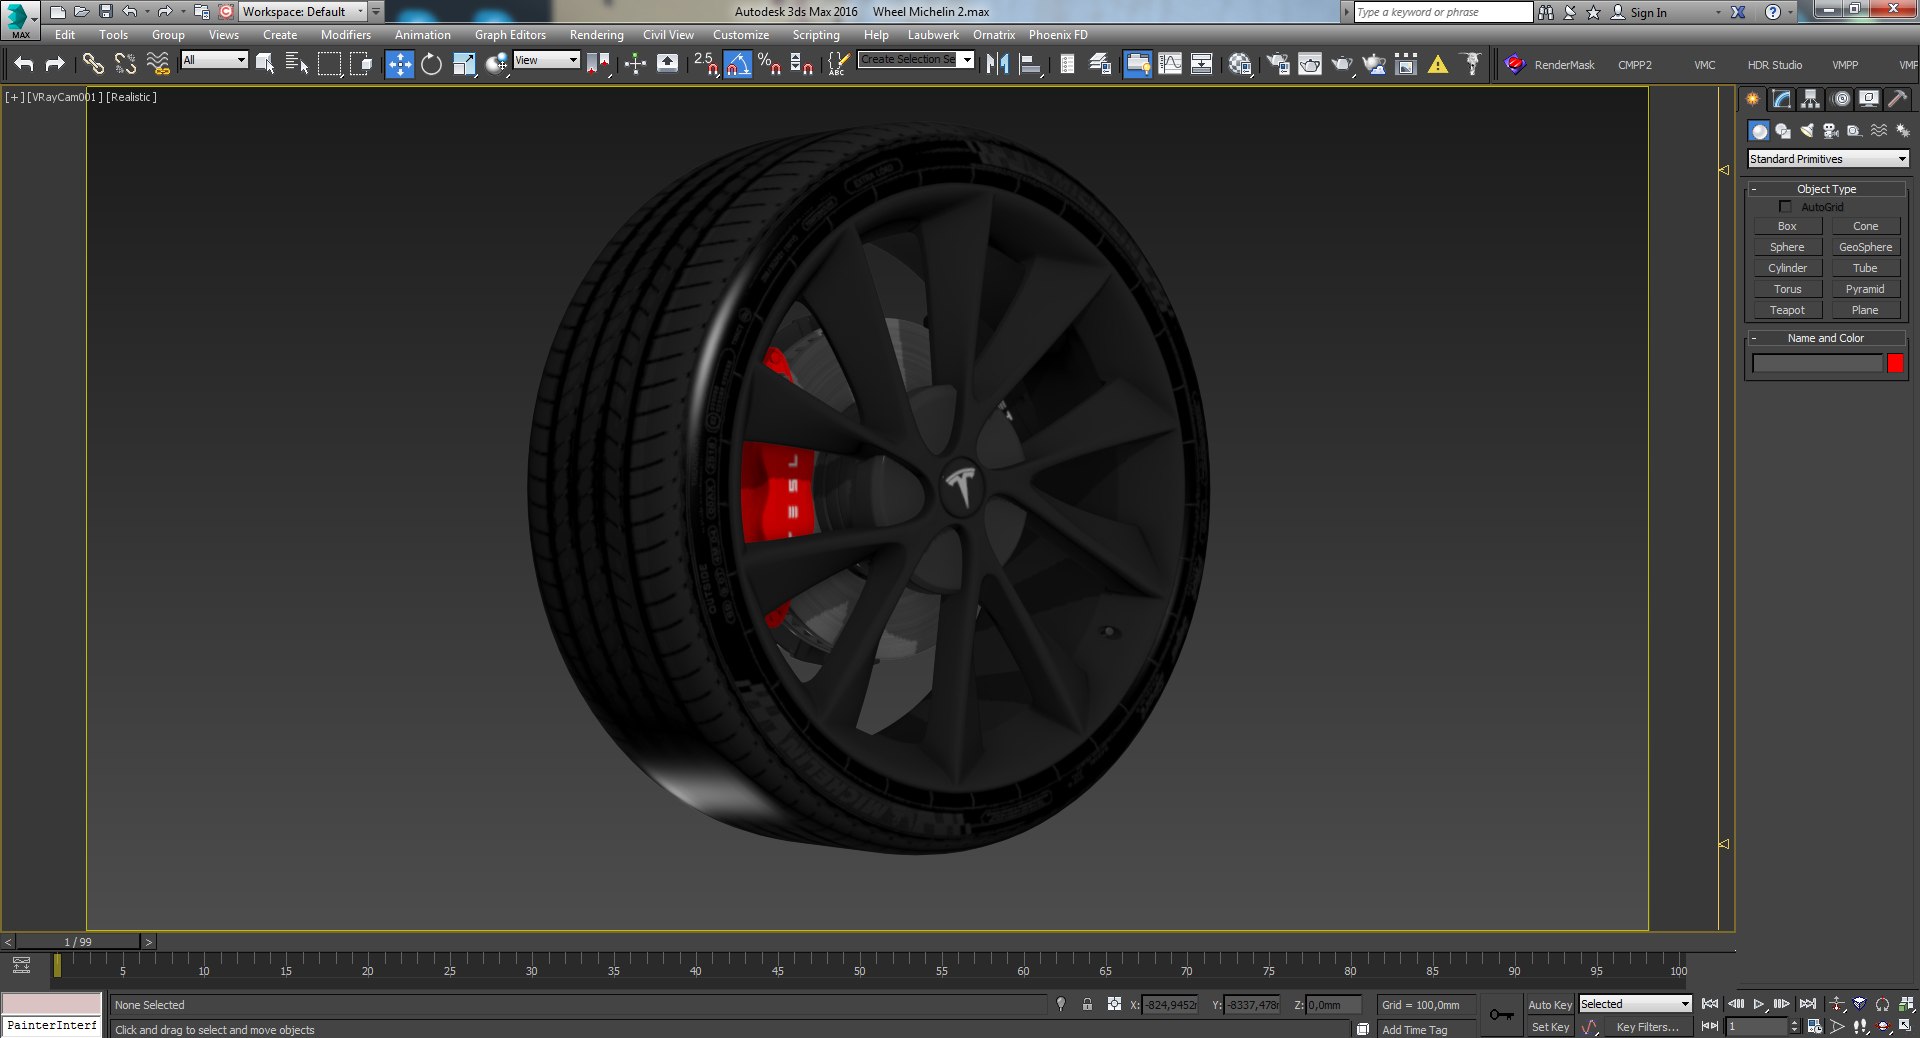Toggle the Spinner Snap button
The height and width of the screenshot is (1038, 1920).
click(x=801, y=64)
